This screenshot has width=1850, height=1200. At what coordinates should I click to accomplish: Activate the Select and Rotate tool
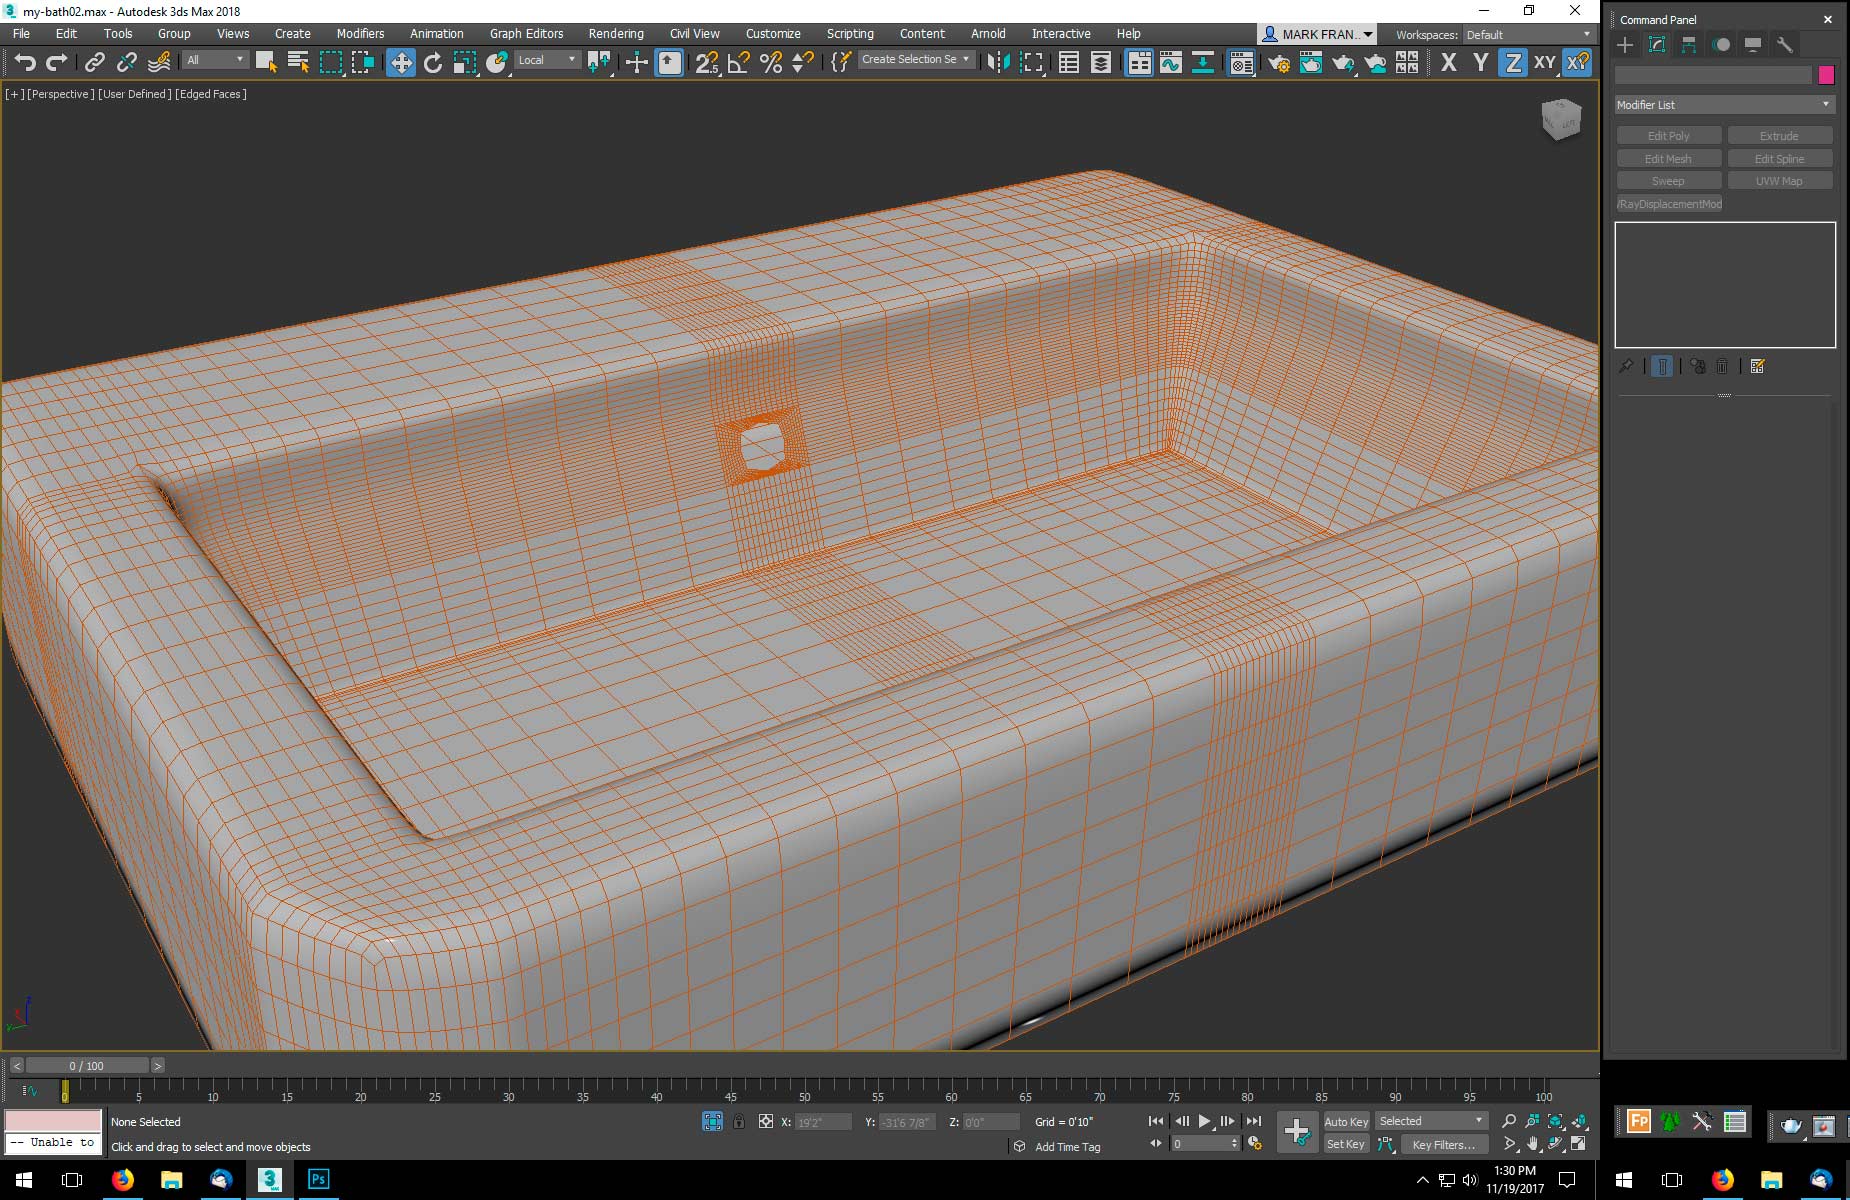pos(432,62)
